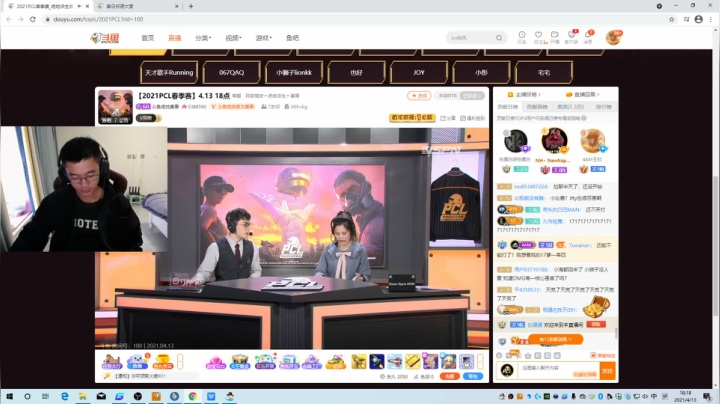Open the 直播回看 replay link

click(582, 95)
